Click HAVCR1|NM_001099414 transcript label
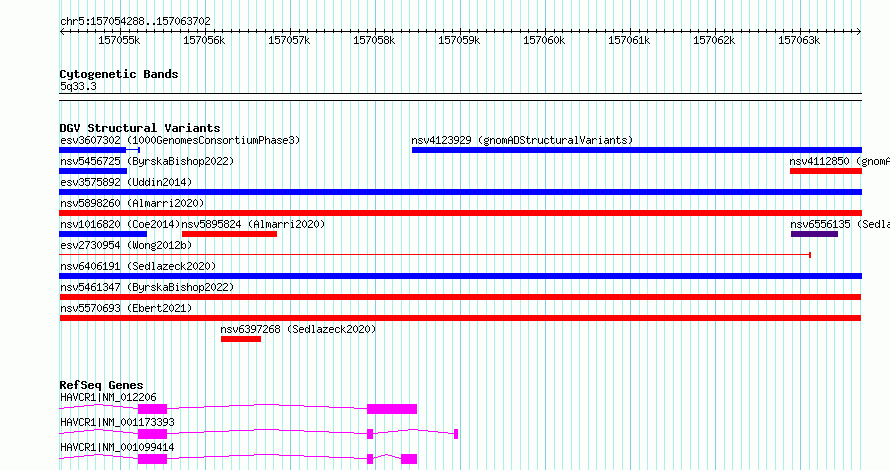Viewport: 890px width, 470px height. point(117,447)
